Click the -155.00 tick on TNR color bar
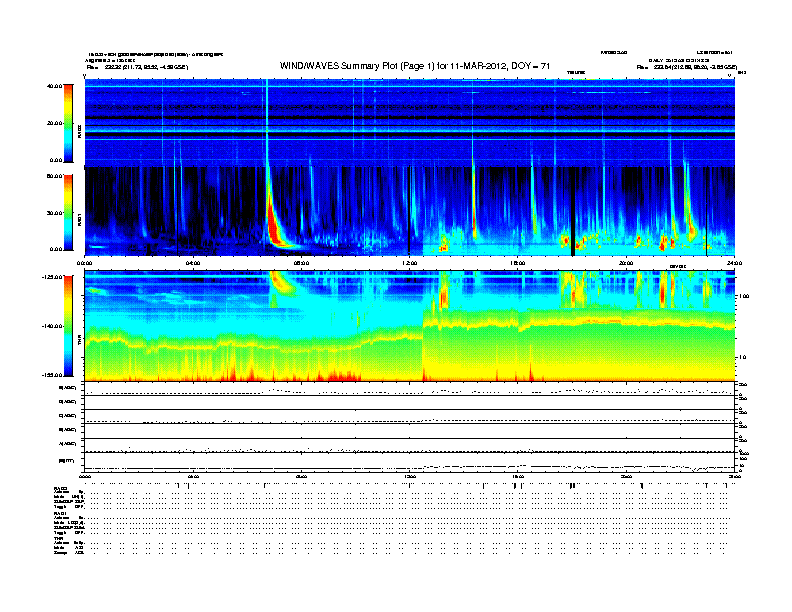This screenshot has height=612, width=792. (x=52, y=375)
